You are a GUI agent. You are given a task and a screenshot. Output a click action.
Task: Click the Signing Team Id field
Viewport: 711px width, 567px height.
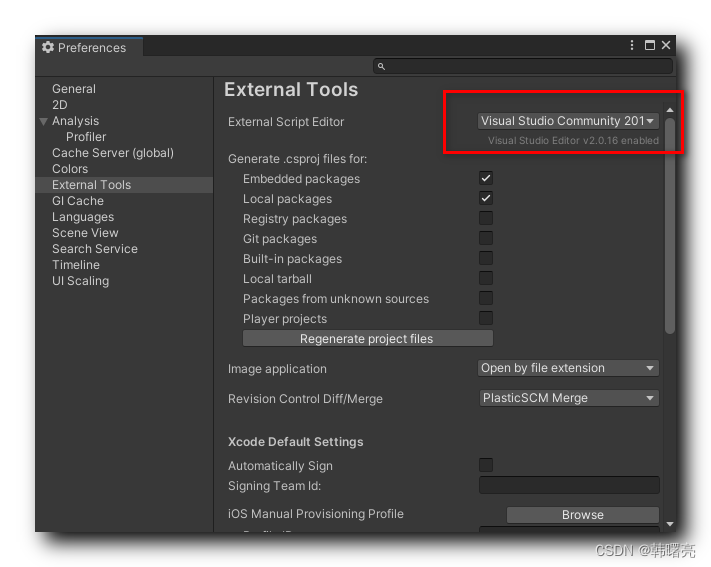(x=569, y=485)
